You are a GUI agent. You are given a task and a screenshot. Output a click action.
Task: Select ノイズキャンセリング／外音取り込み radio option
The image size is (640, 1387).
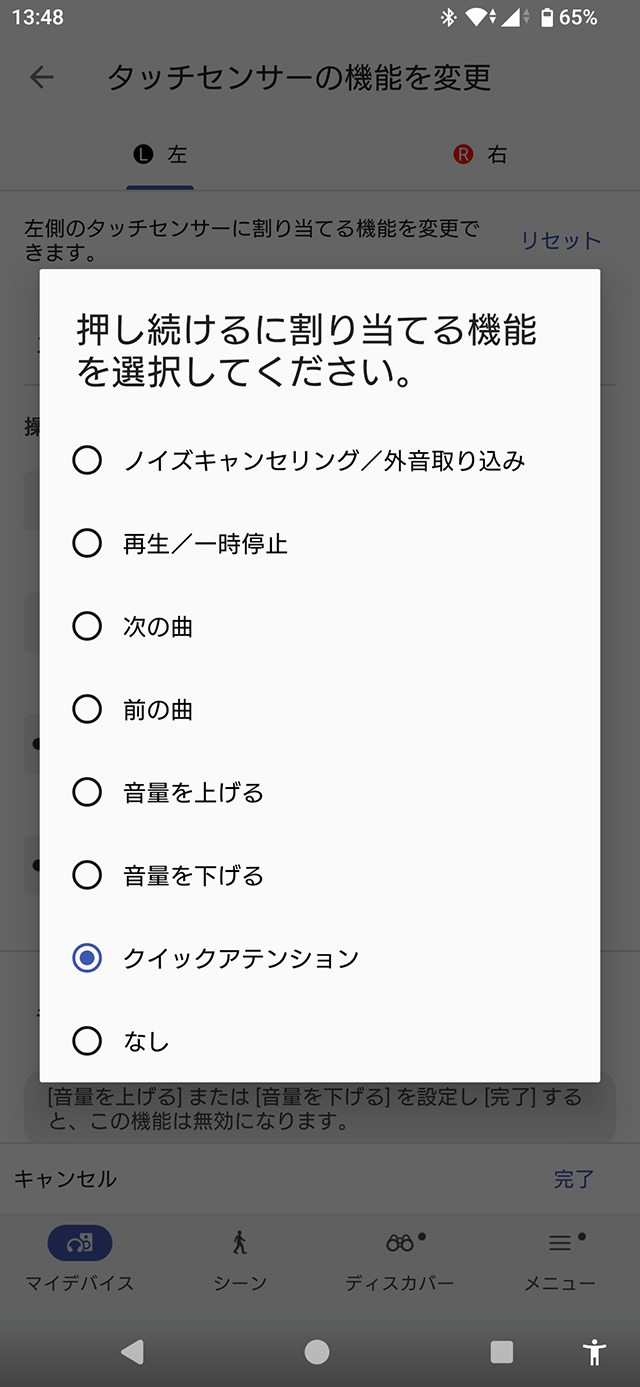(88, 461)
